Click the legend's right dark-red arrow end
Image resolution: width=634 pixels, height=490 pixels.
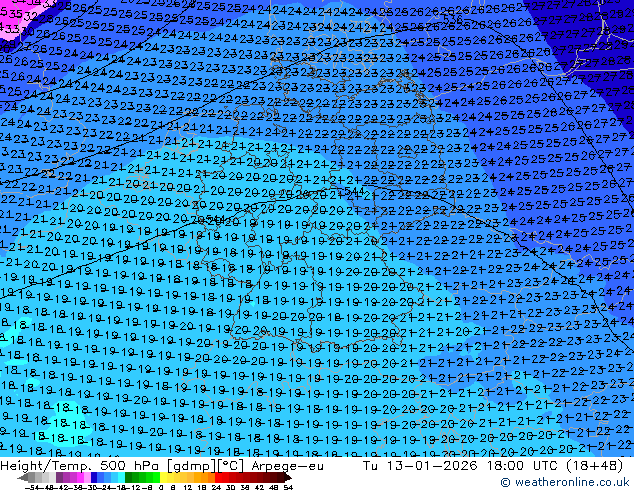pos(287,478)
